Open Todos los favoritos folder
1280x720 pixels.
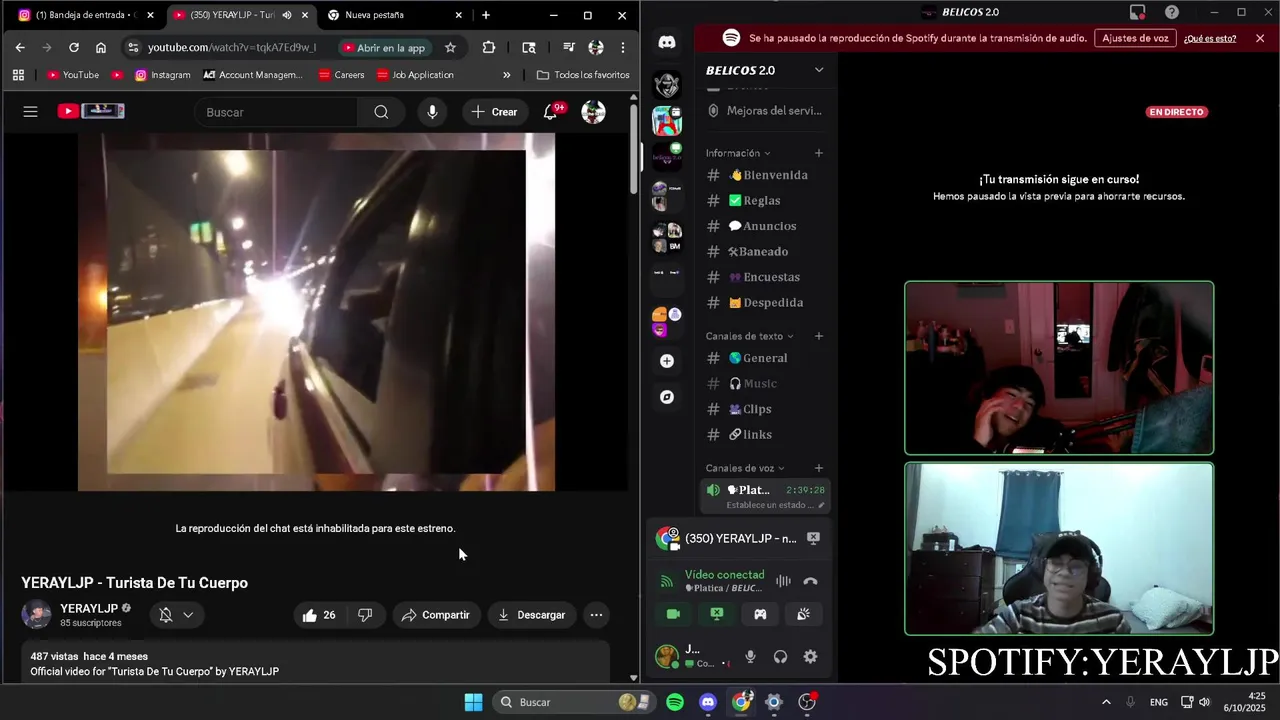click(x=583, y=75)
